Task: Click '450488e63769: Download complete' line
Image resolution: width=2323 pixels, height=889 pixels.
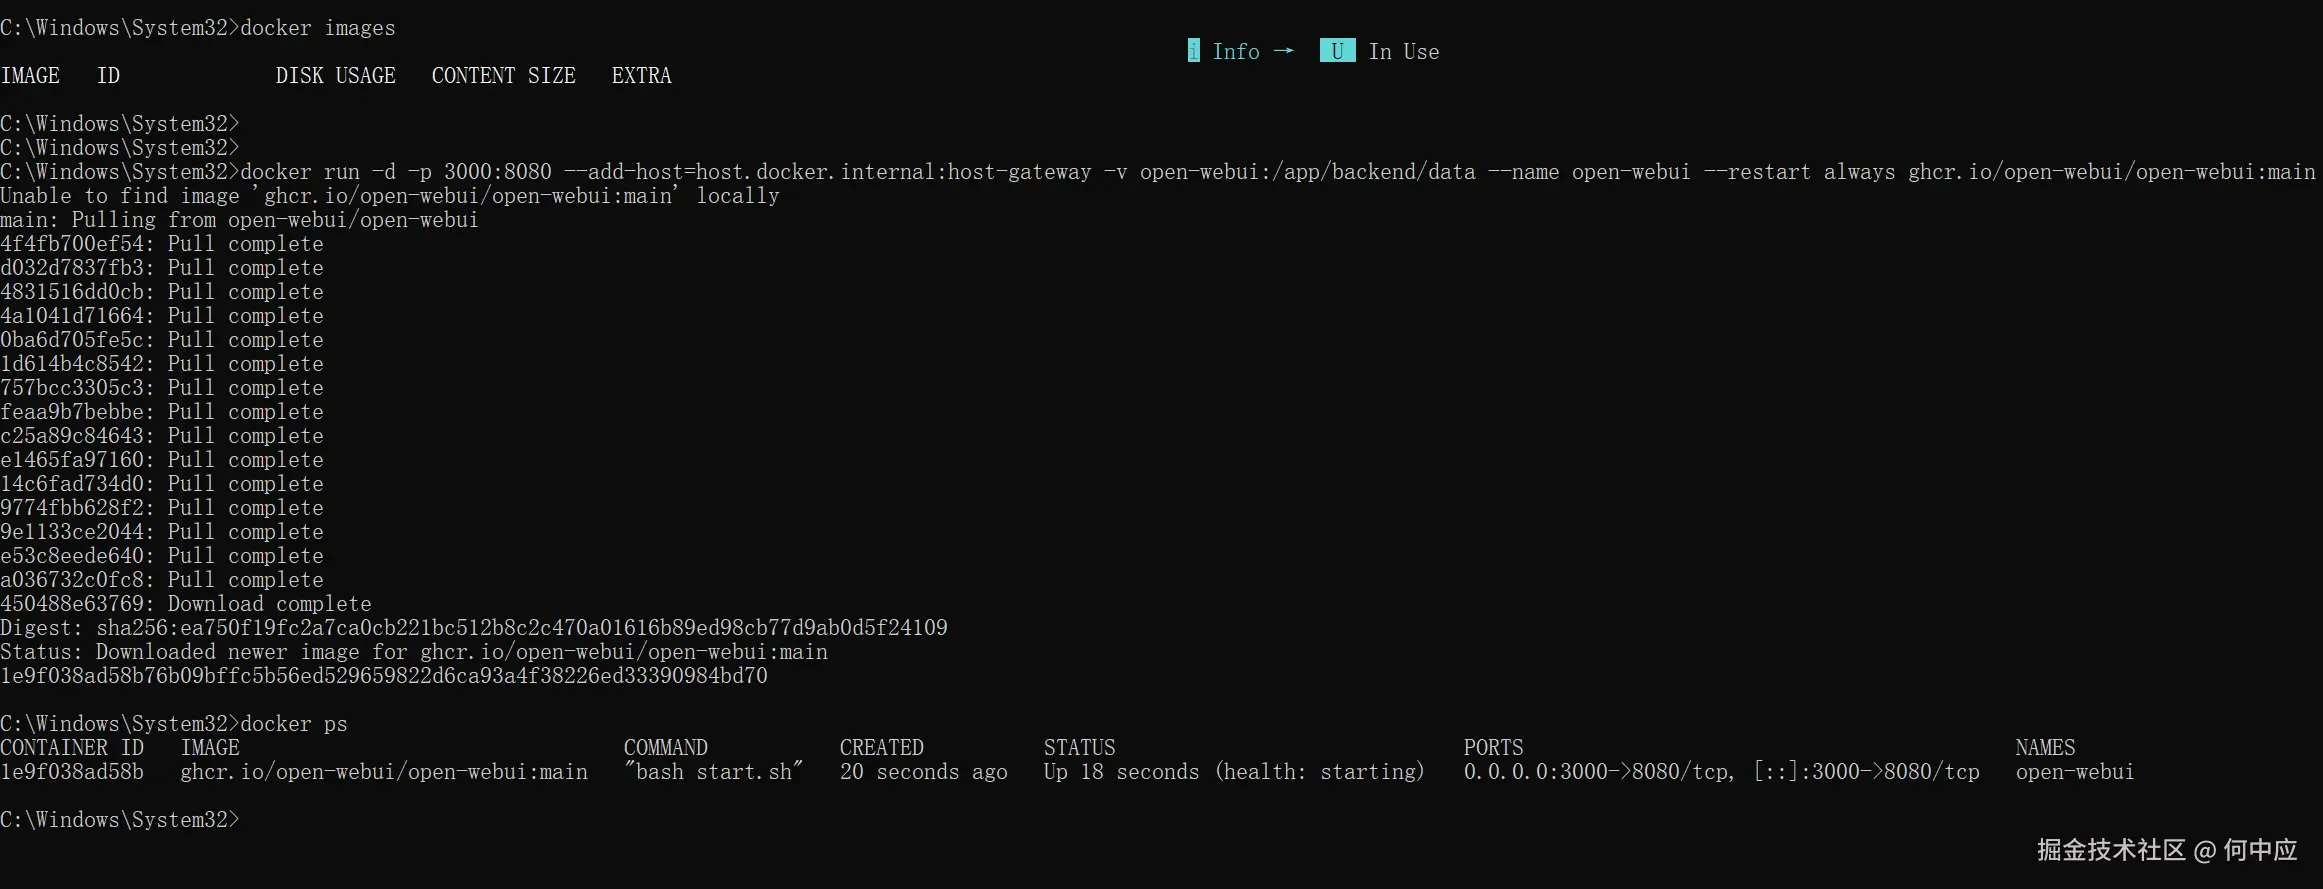Action: [x=186, y=604]
